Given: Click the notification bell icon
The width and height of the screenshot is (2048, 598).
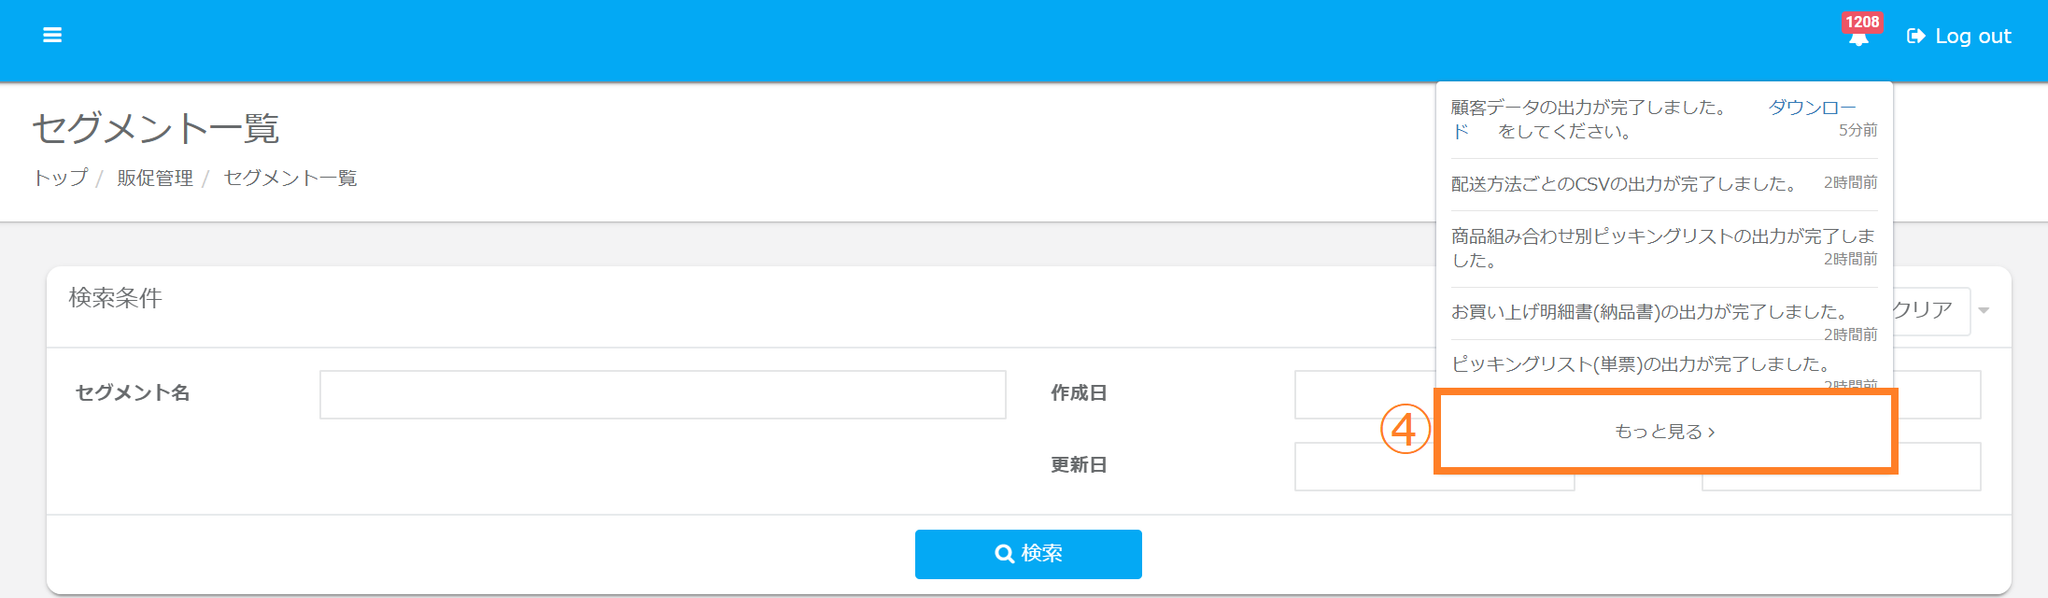Looking at the screenshot, I should [x=1858, y=40].
